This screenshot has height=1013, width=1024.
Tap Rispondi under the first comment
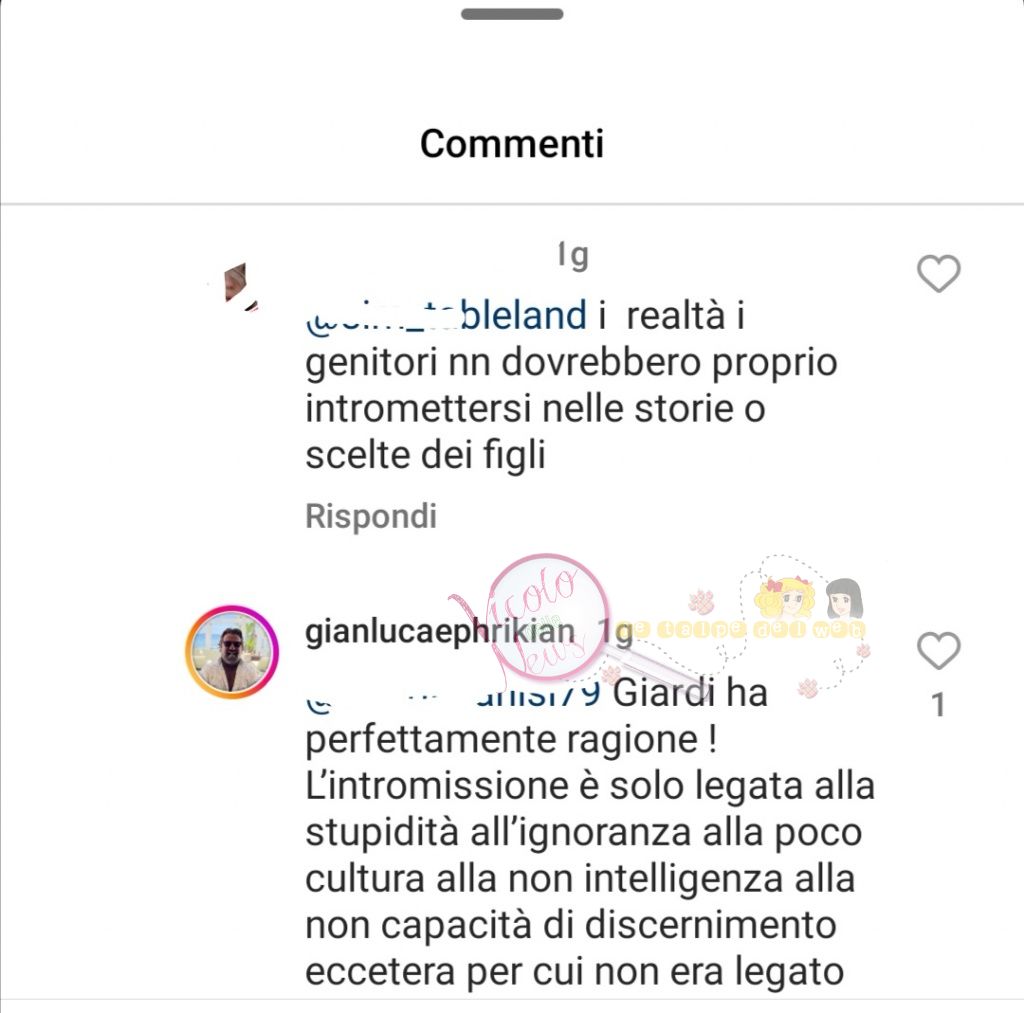371,516
